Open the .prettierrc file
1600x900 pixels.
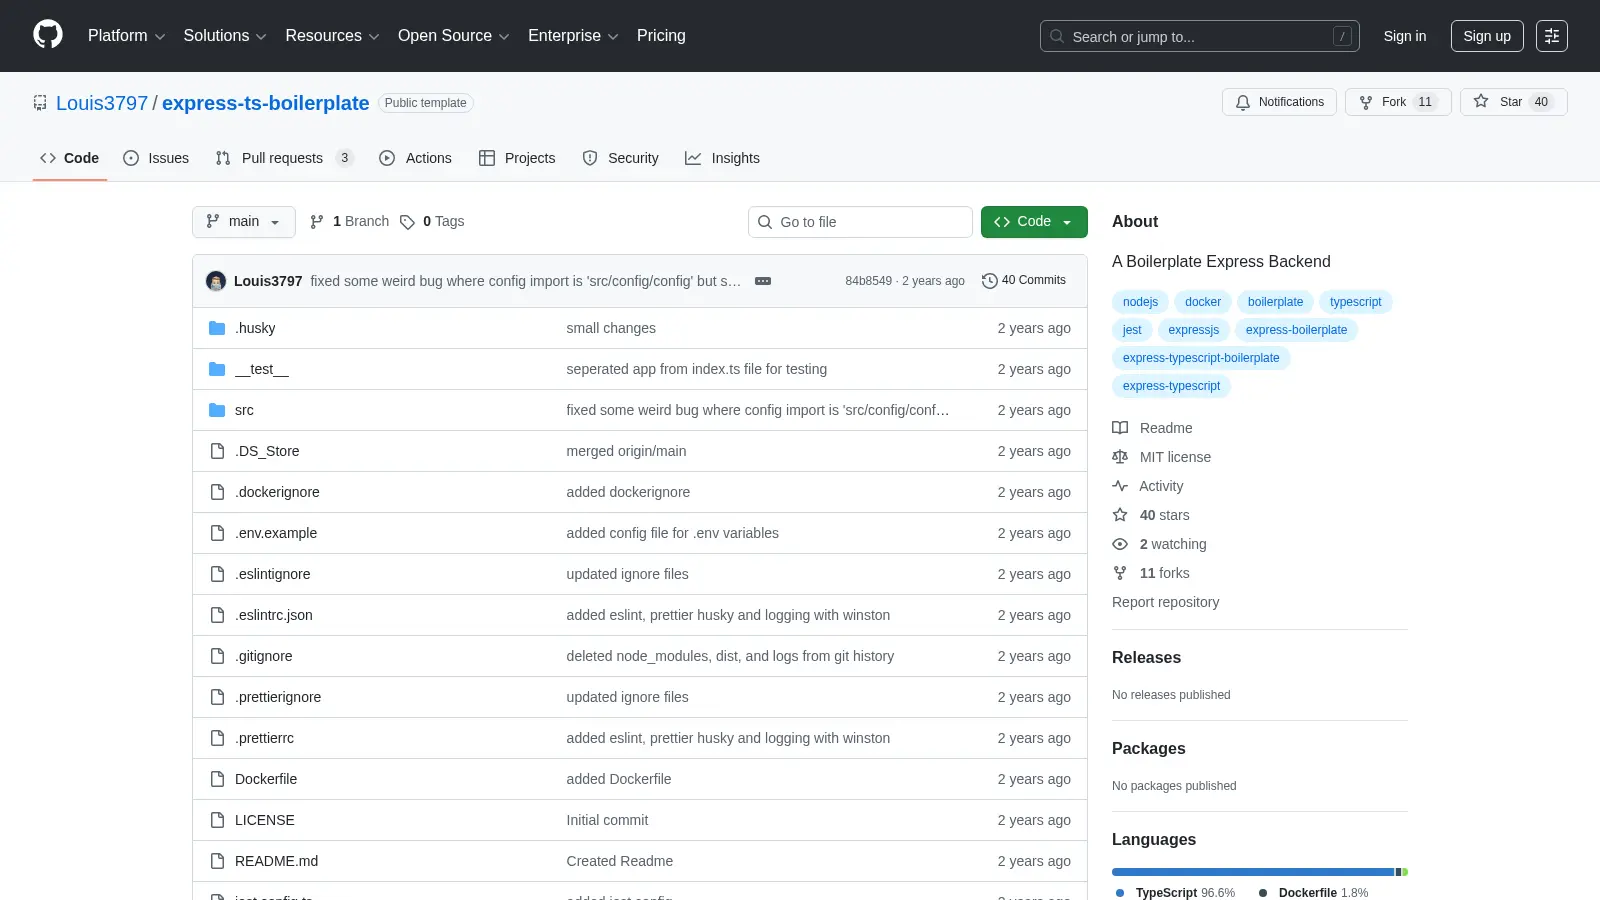pyautogui.click(x=265, y=738)
